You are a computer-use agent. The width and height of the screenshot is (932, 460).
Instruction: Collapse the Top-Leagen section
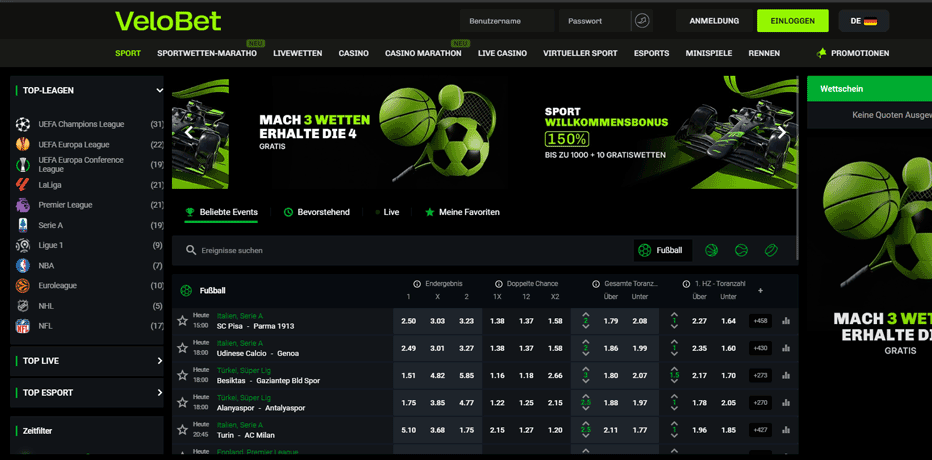point(159,91)
